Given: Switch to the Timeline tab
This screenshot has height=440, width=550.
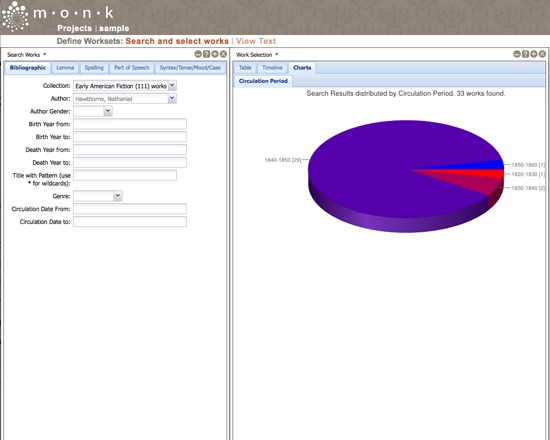Looking at the screenshot, I should [x=272, y=68].
